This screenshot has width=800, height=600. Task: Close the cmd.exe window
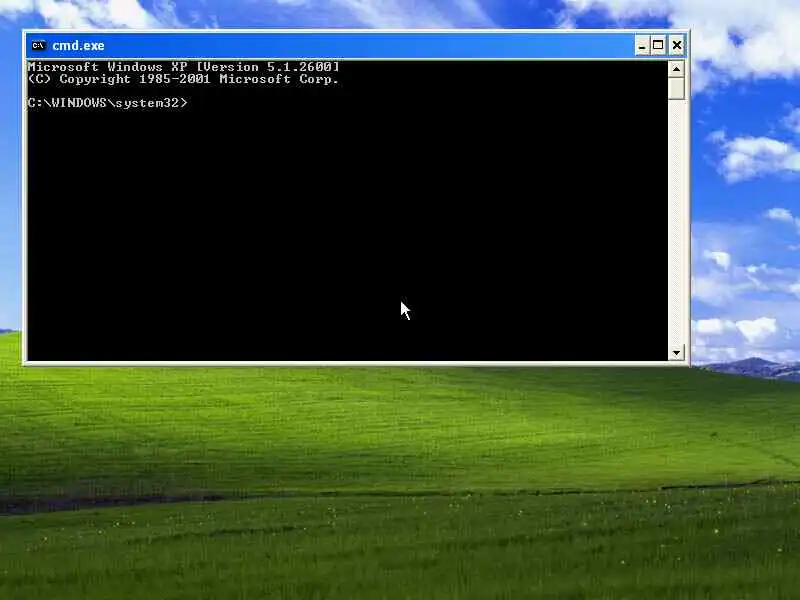tap(677, 45)
